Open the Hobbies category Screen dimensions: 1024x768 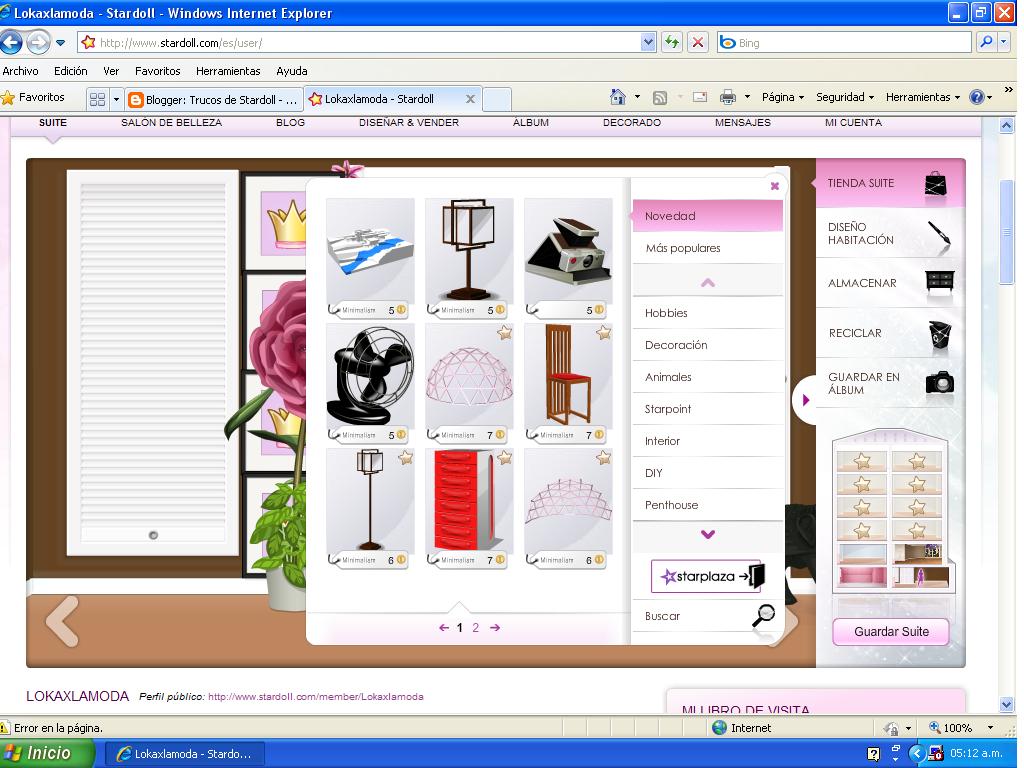[x=708, y=313]
